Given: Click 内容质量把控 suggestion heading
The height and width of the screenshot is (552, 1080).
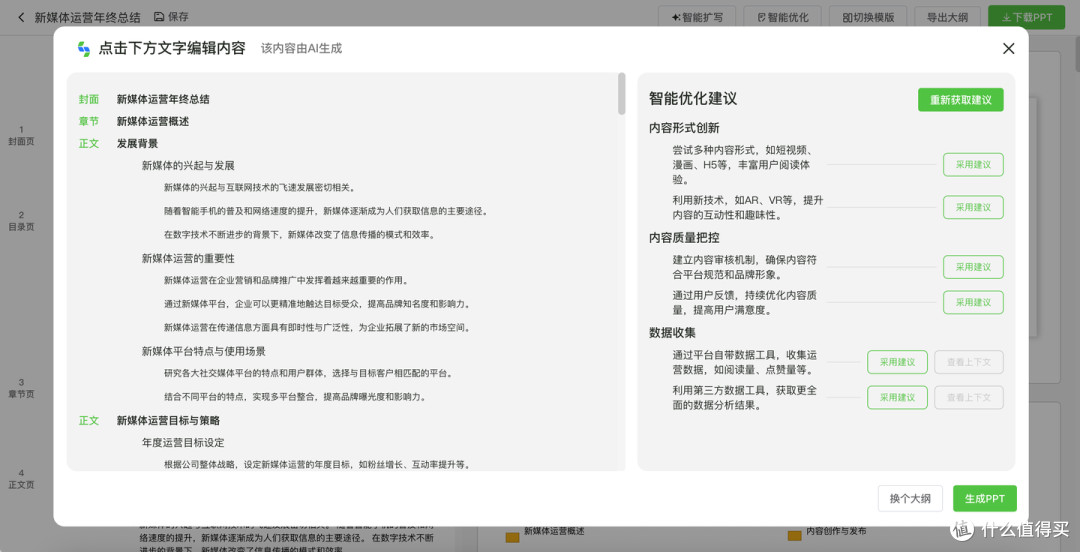Looking at the screenshot, I should 685,238.
